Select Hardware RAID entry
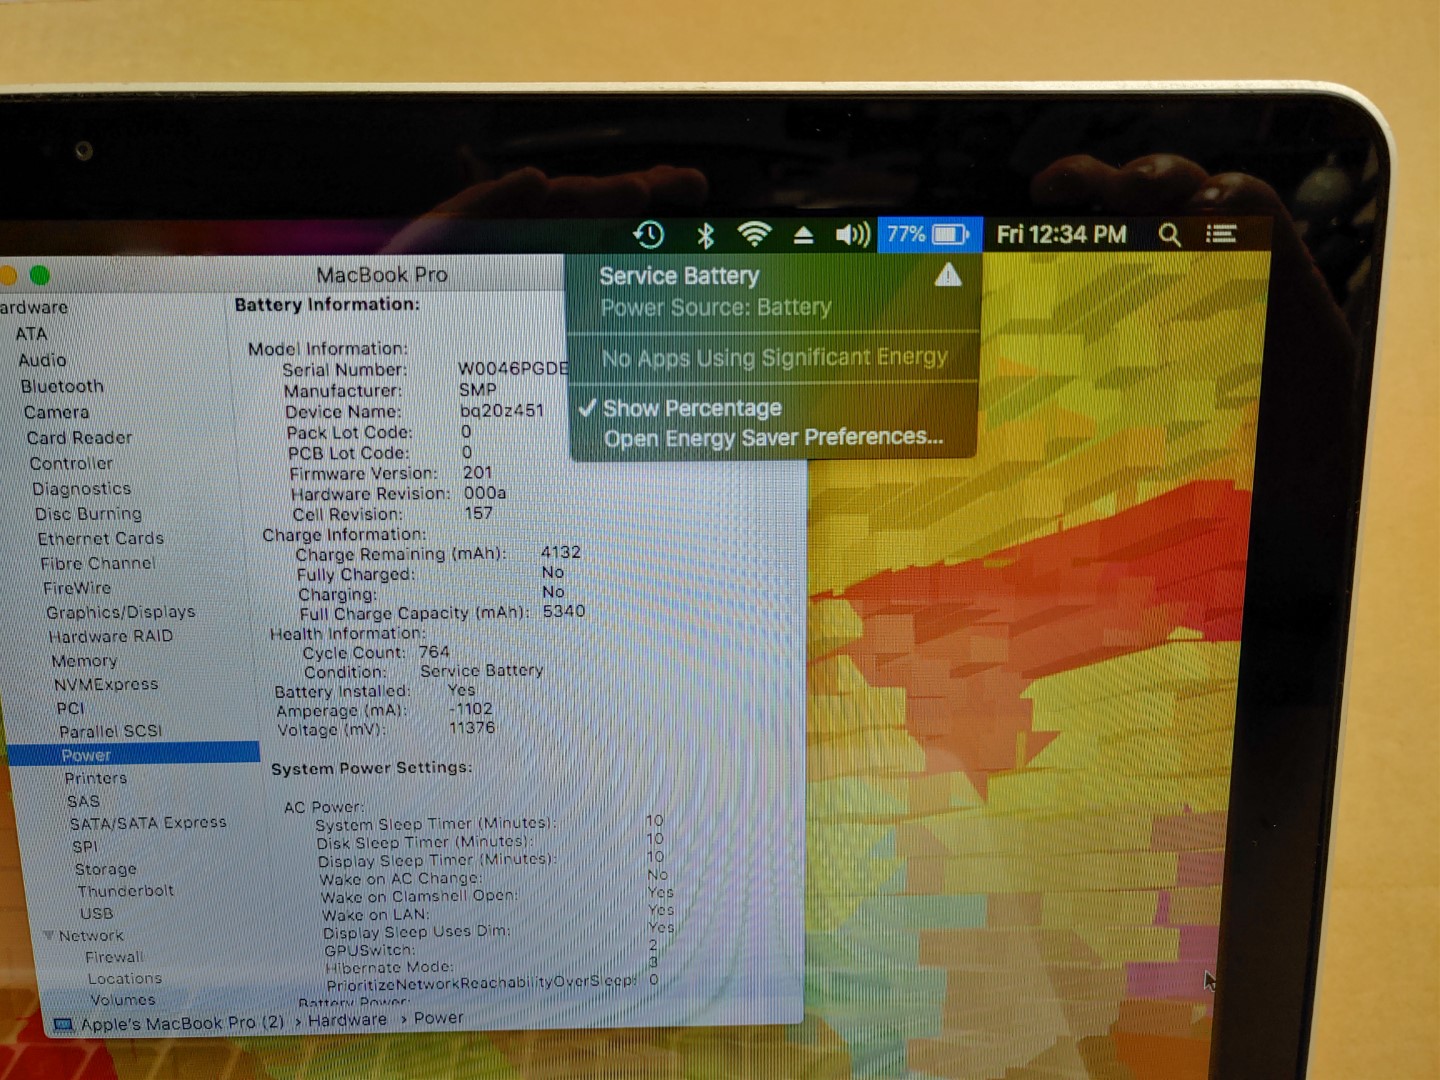The width and height of the screenshot is (1440, 1080). pos(110,636)
